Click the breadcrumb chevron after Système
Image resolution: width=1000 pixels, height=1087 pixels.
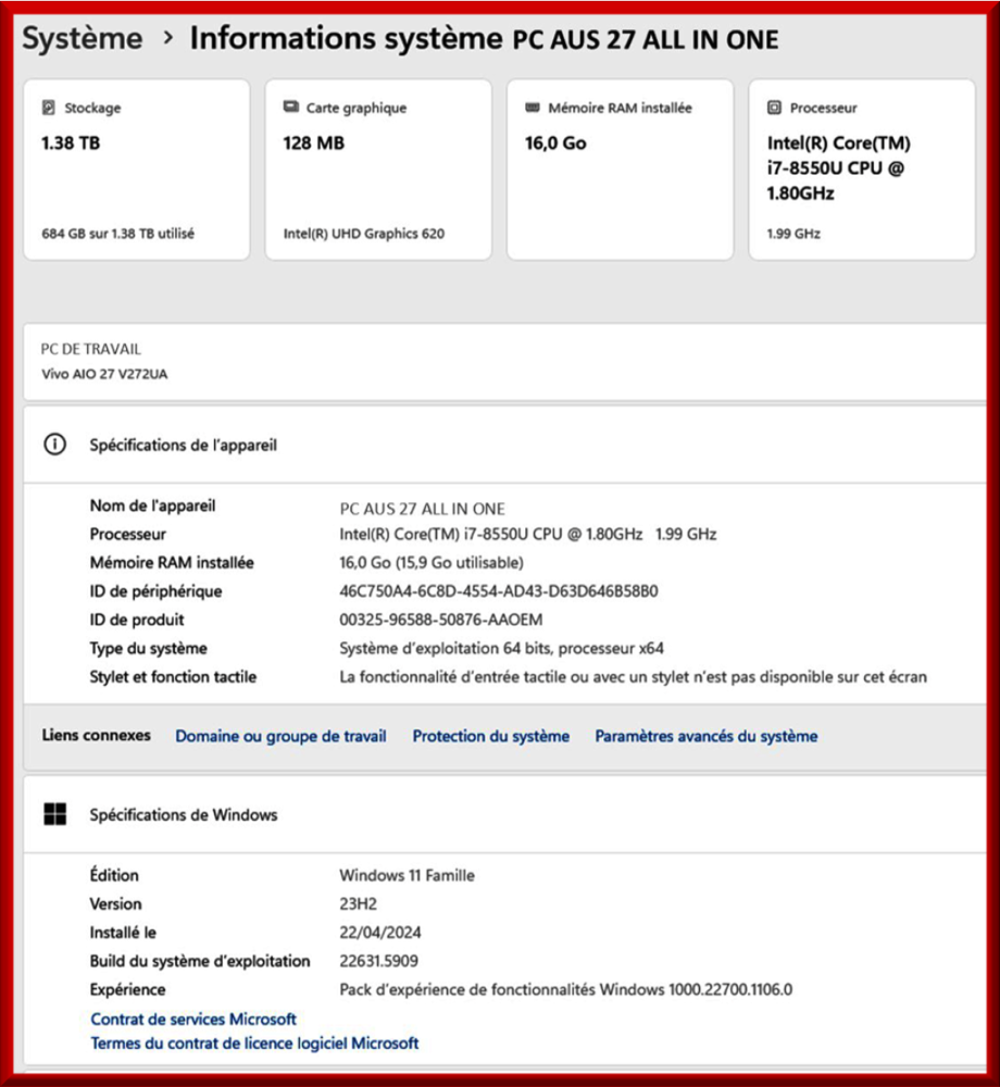pyautogui.click(x=168, y=38)
